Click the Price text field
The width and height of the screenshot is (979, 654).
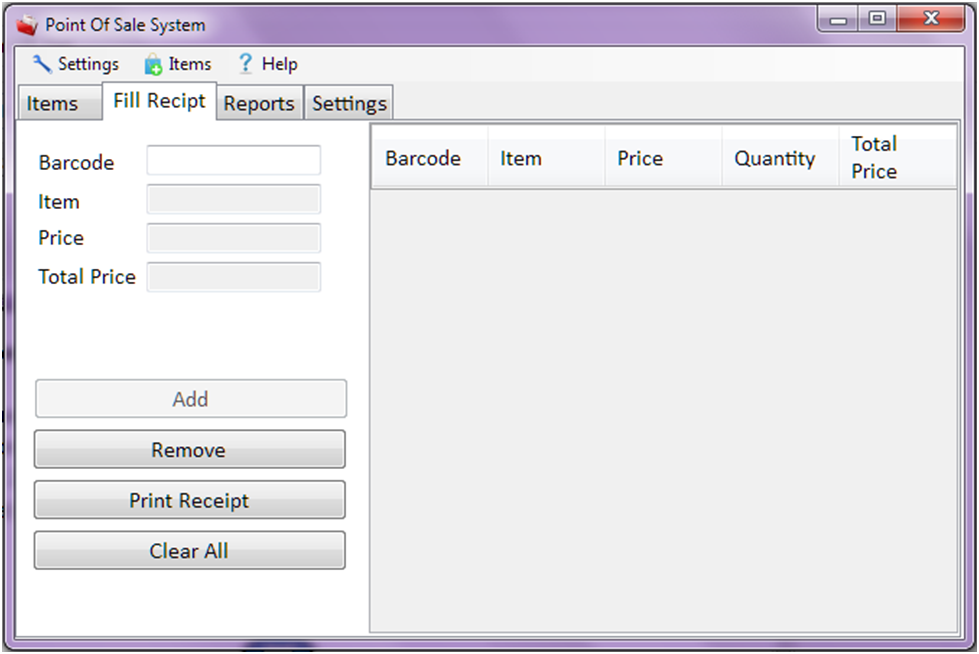(x=234, y=238)
